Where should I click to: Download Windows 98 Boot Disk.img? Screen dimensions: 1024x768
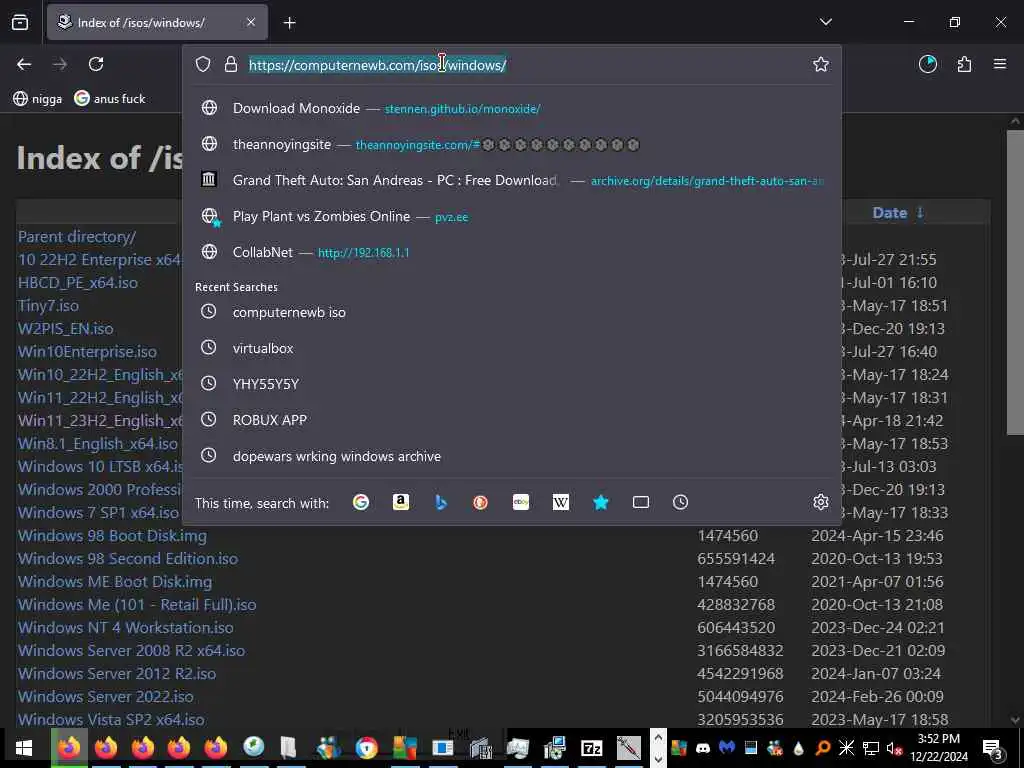pos(112,536)
